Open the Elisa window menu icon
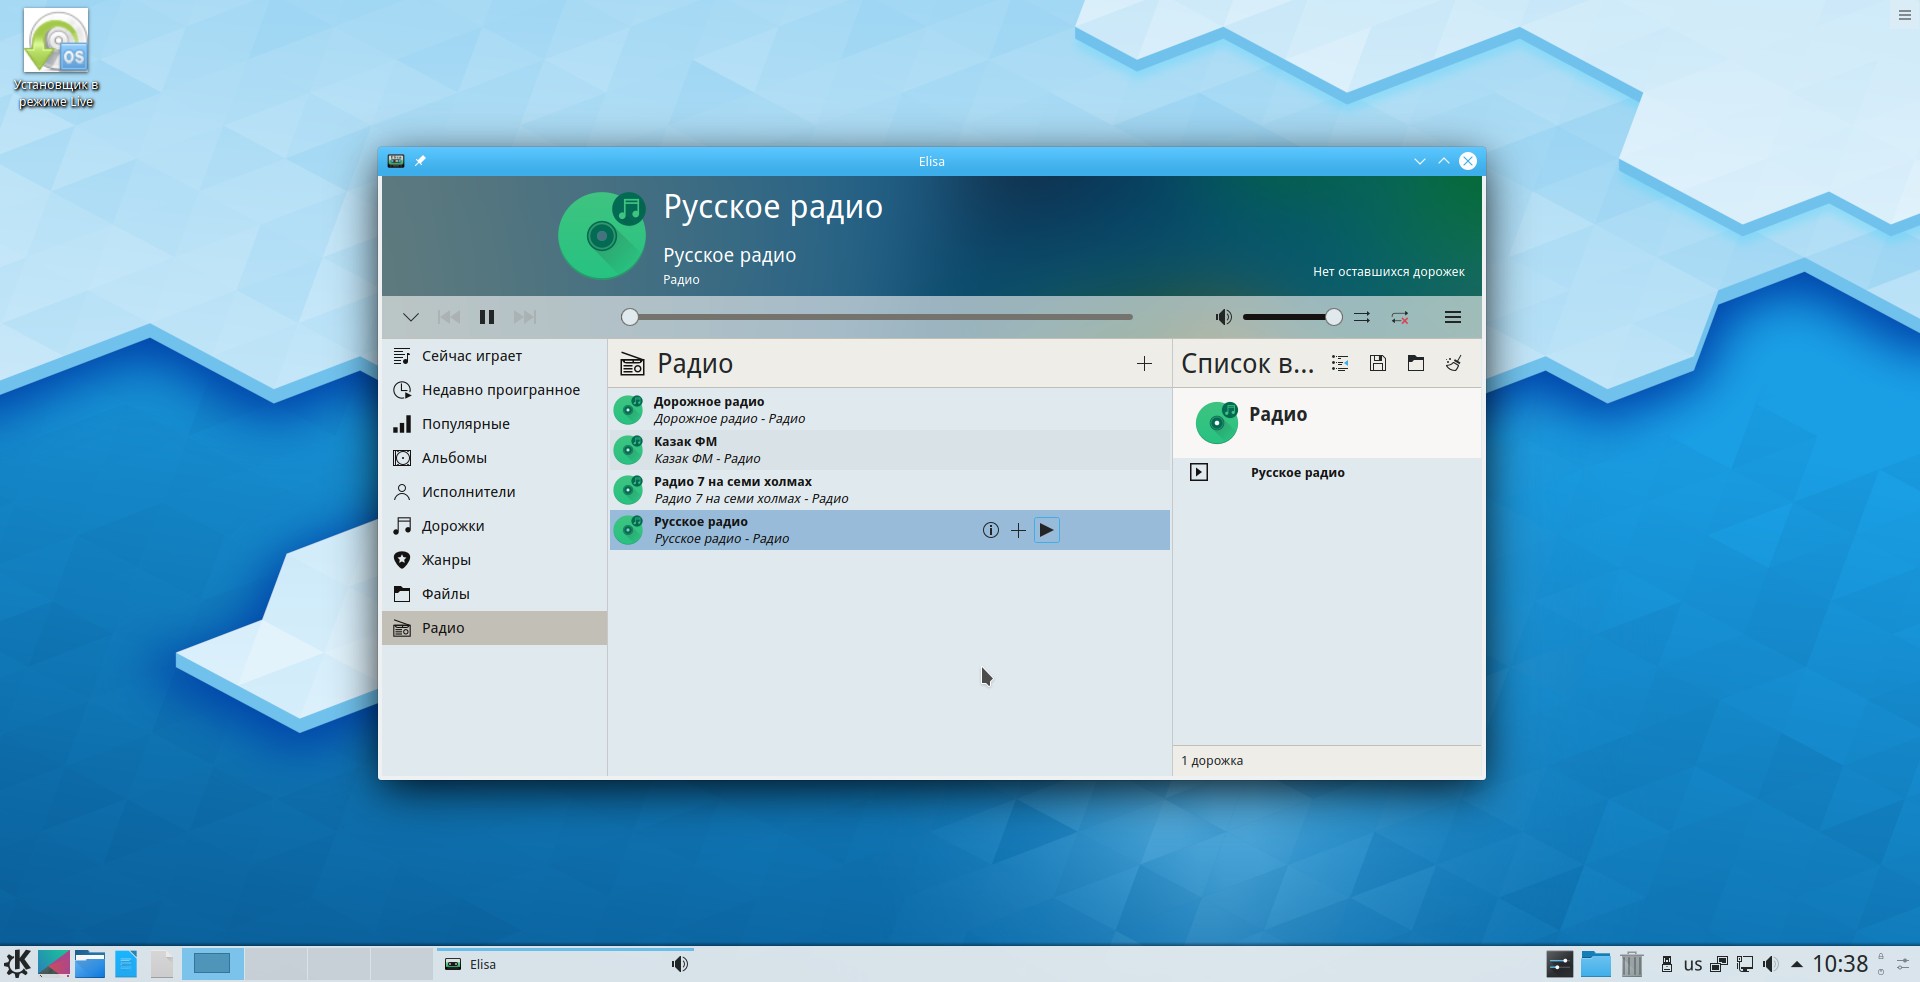The height and width of the screenshot is (982, 1920). (396, 161)
